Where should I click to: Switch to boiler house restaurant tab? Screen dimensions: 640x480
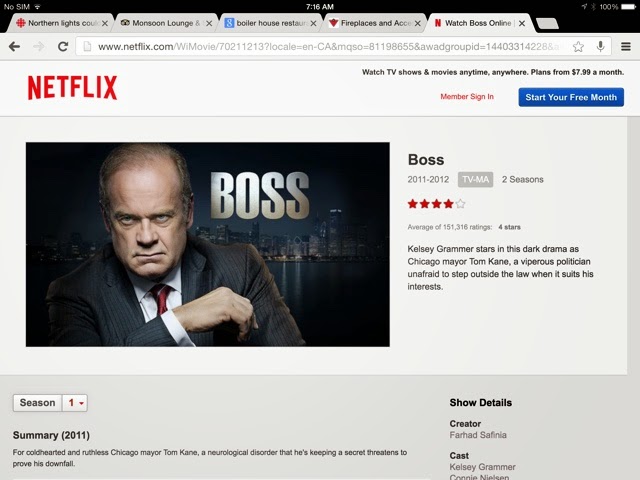267,23
